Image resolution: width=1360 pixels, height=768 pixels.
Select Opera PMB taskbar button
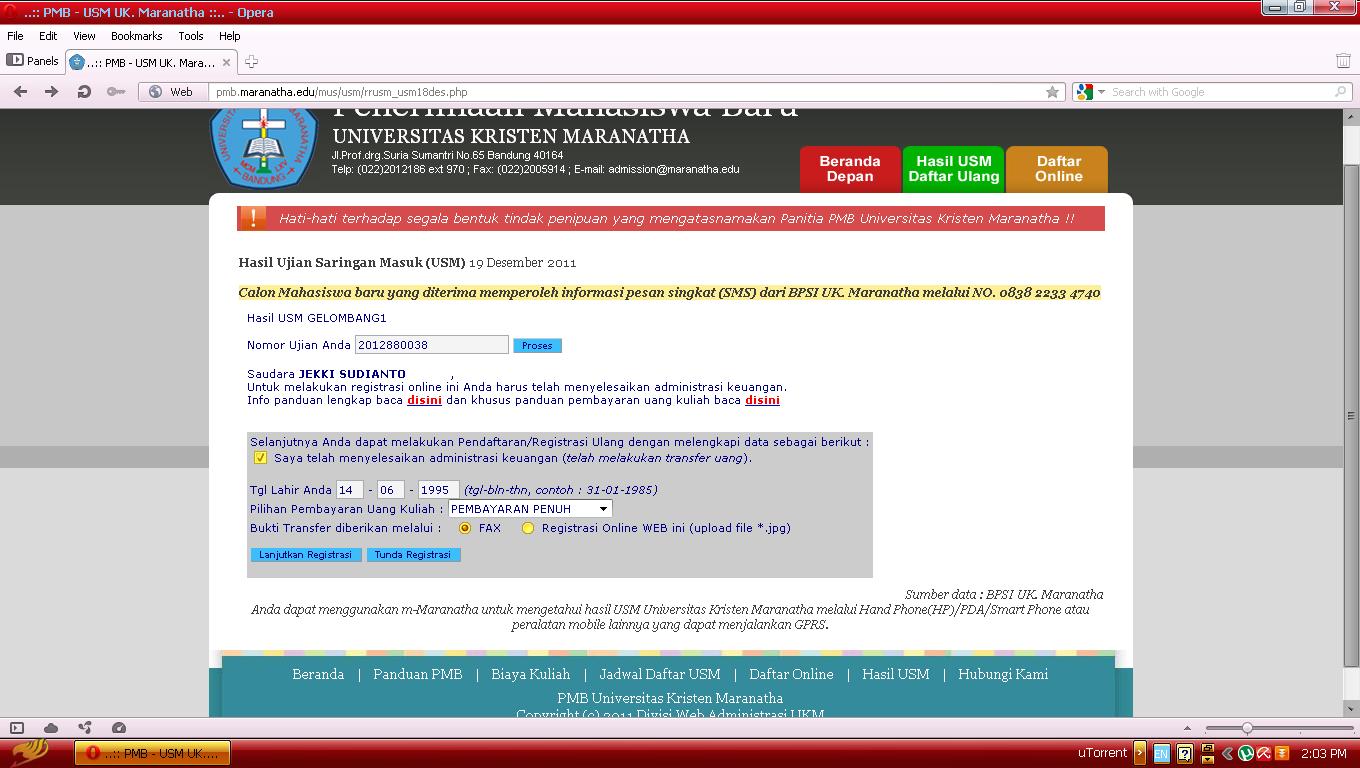tap(153, 753)
